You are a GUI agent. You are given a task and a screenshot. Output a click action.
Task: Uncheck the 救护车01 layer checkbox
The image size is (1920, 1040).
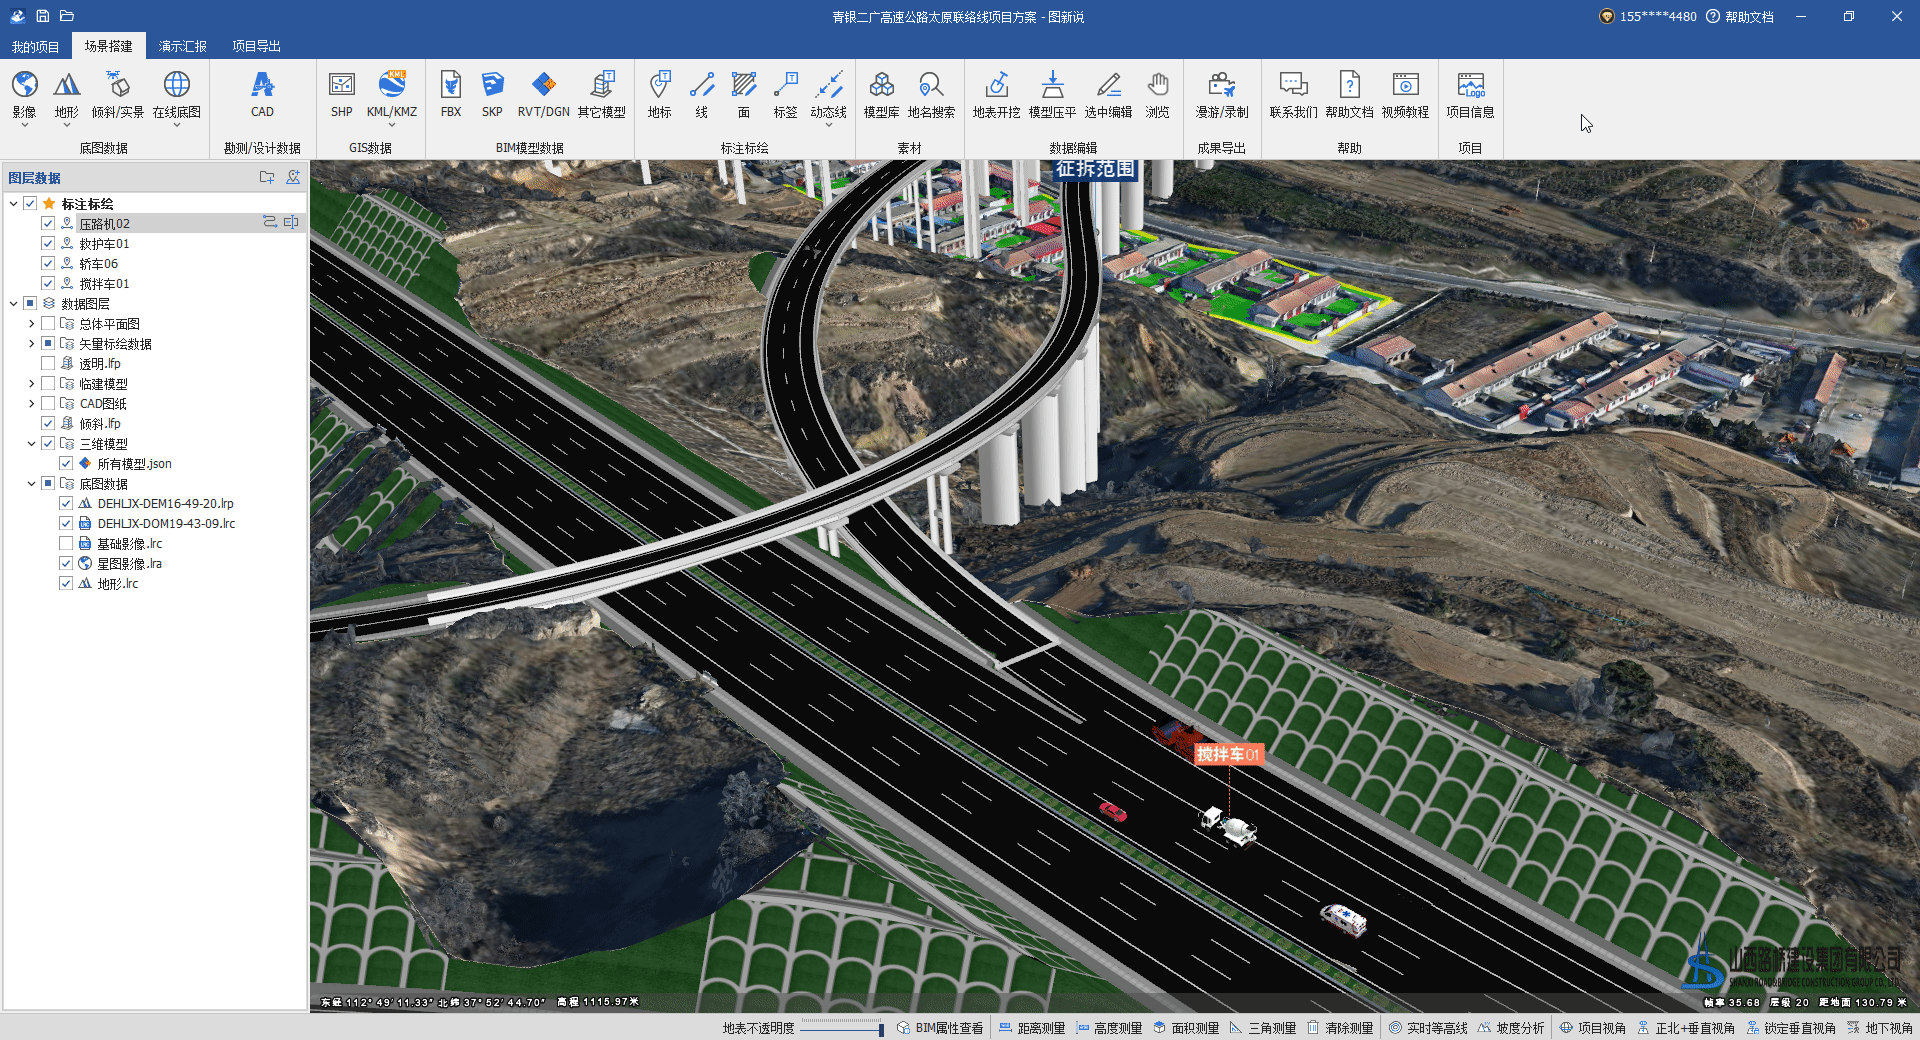pyautogui.click(x=48, y=243)
